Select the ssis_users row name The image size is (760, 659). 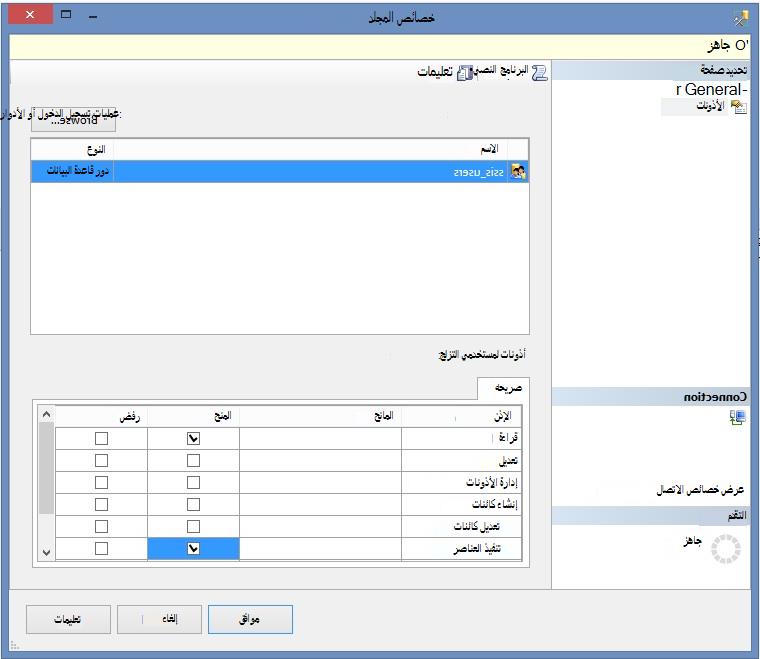(479, 172)
